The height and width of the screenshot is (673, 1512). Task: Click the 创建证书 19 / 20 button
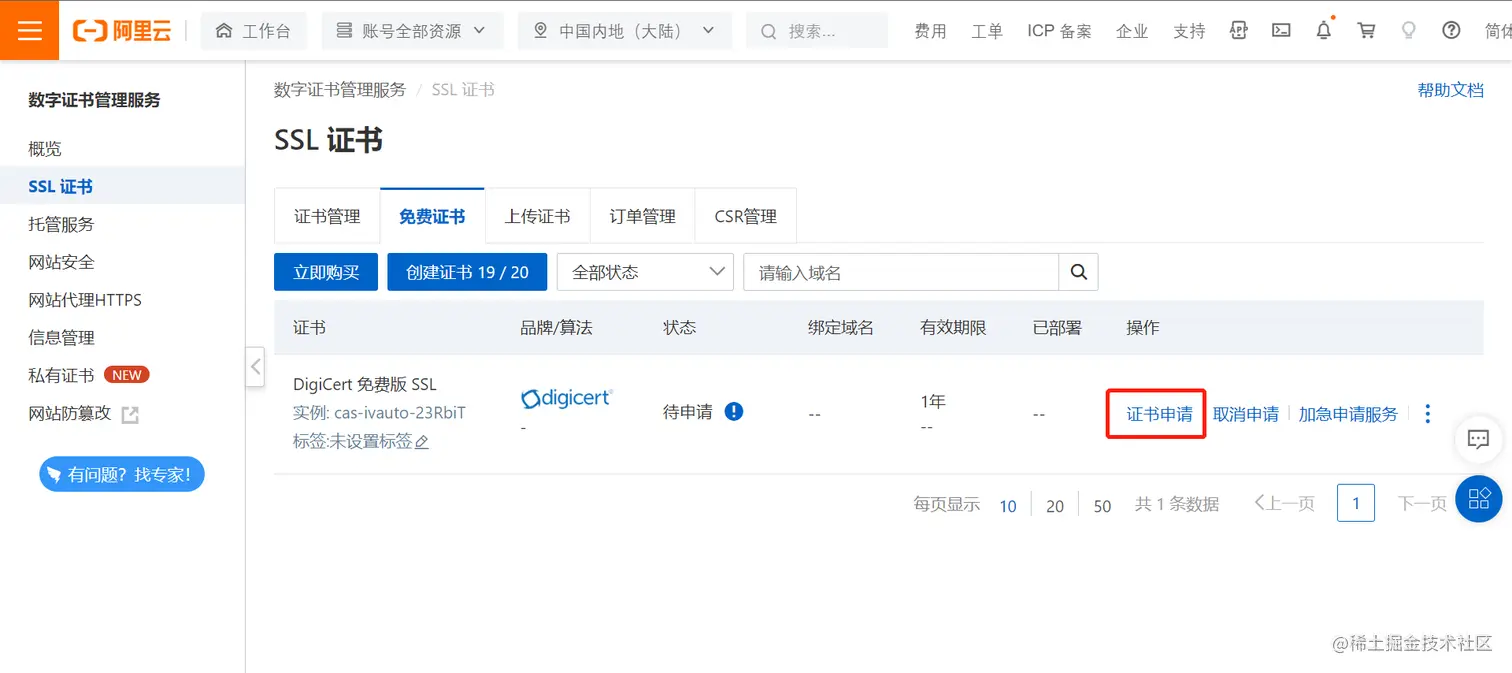coord(467,272)
